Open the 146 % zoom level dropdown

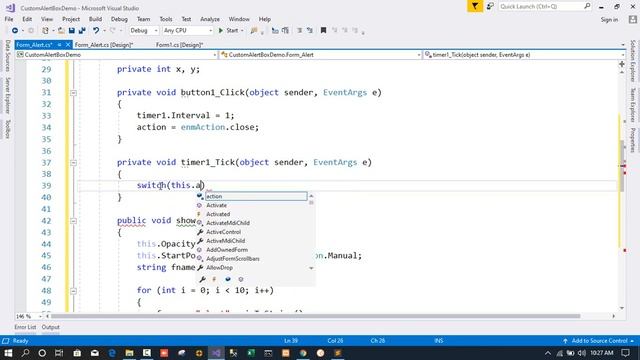point(29,316)
